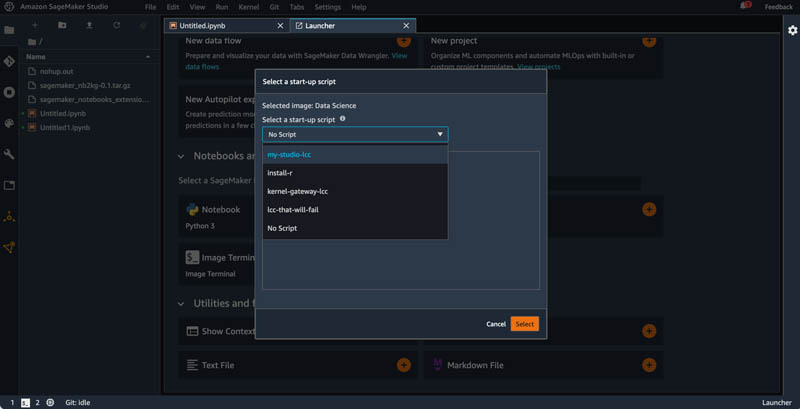This screenshot has width=800, height=409.
Task: Click the plus icon for Markdown File
Action: click(649, 365)
